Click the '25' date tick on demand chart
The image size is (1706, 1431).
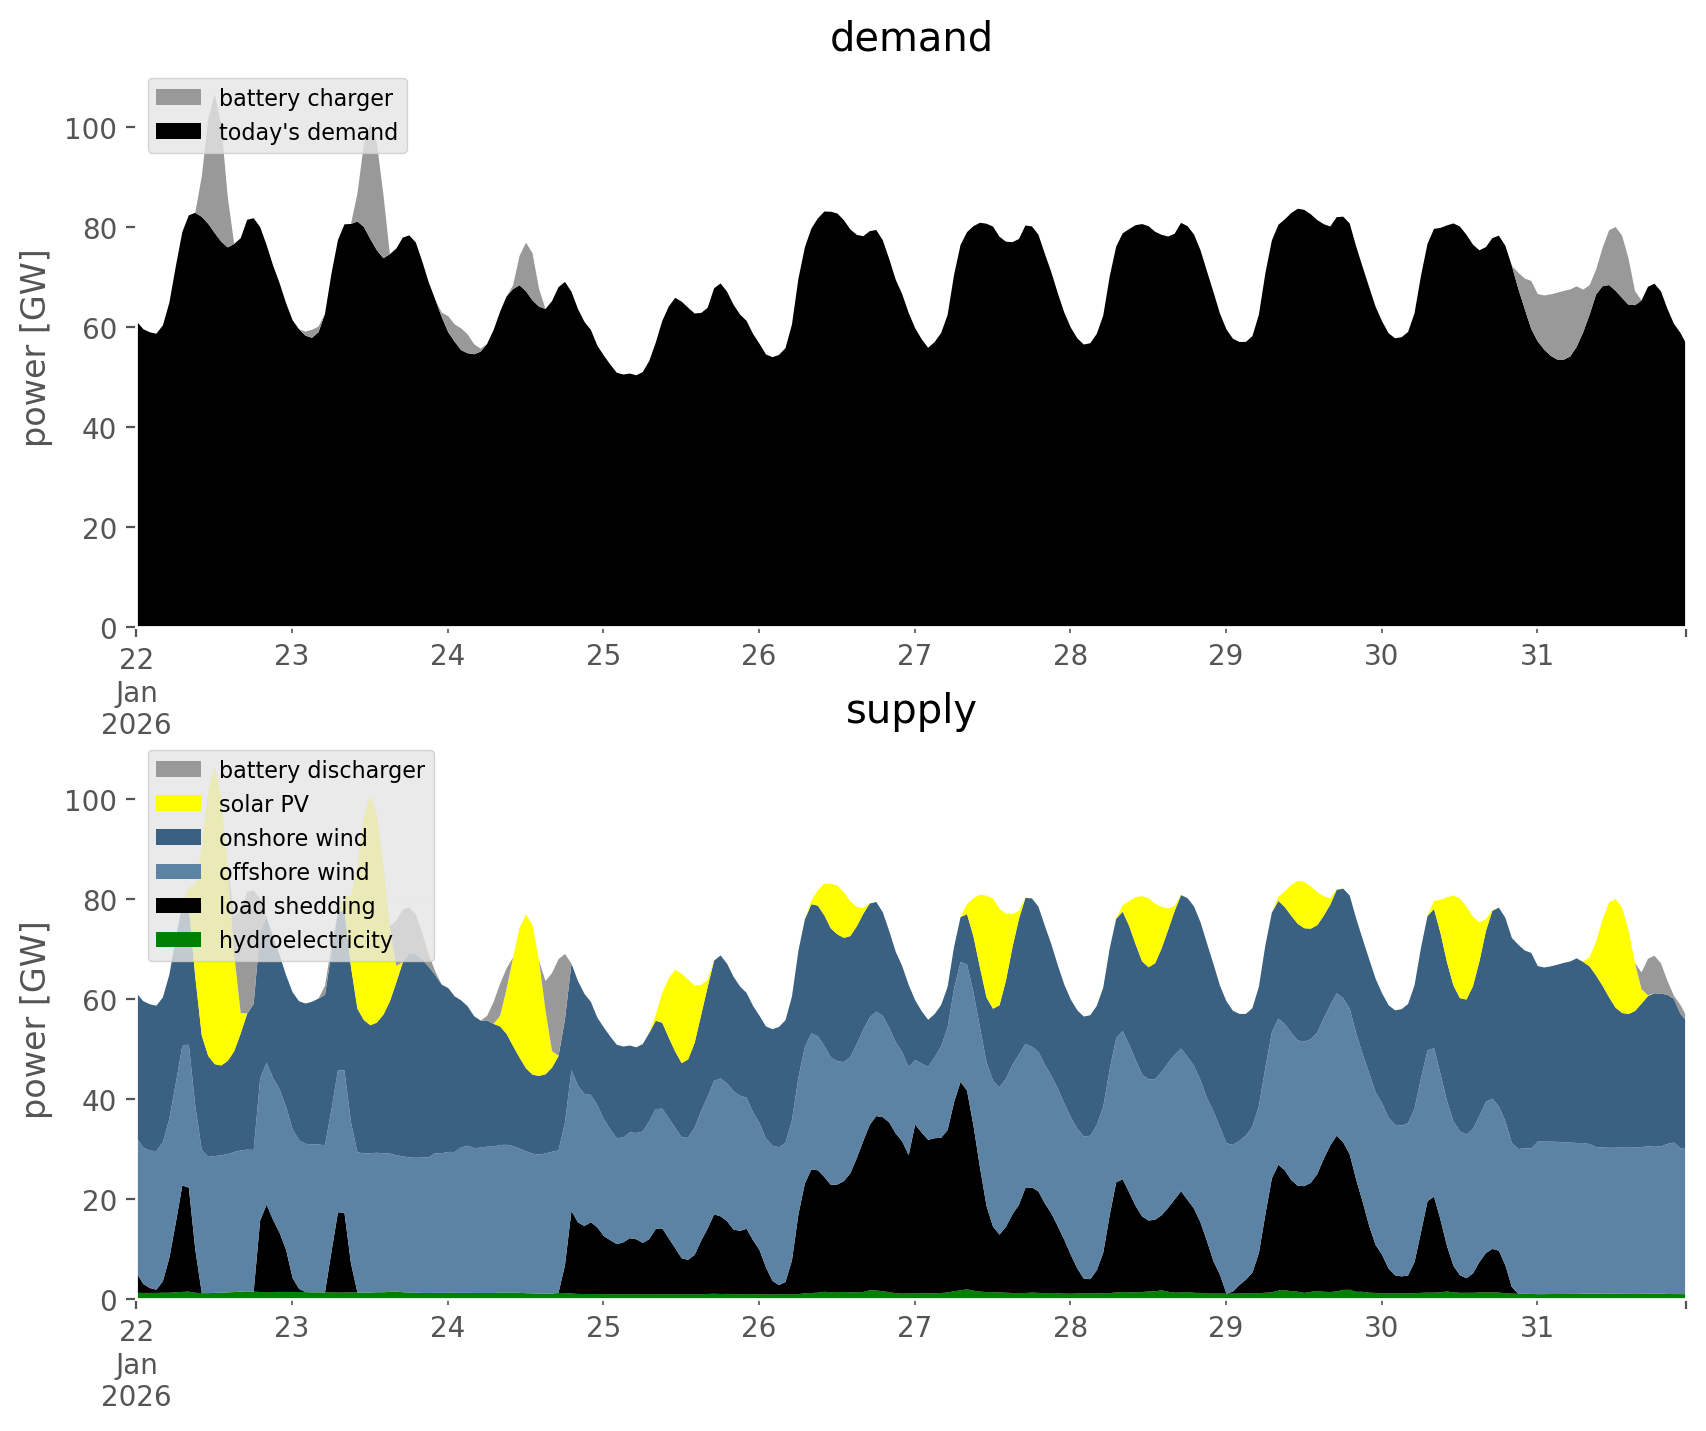[603, 656]
